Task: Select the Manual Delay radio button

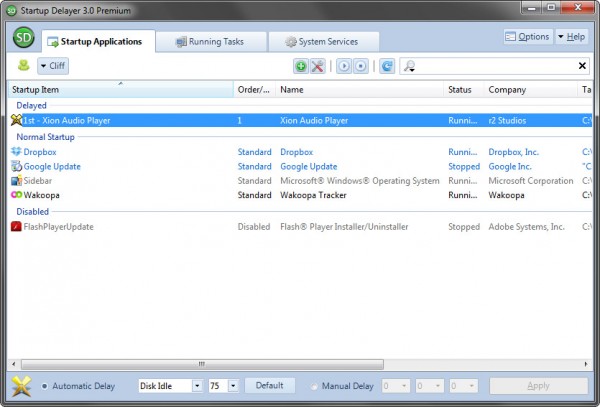Action: tap(315, 385)
